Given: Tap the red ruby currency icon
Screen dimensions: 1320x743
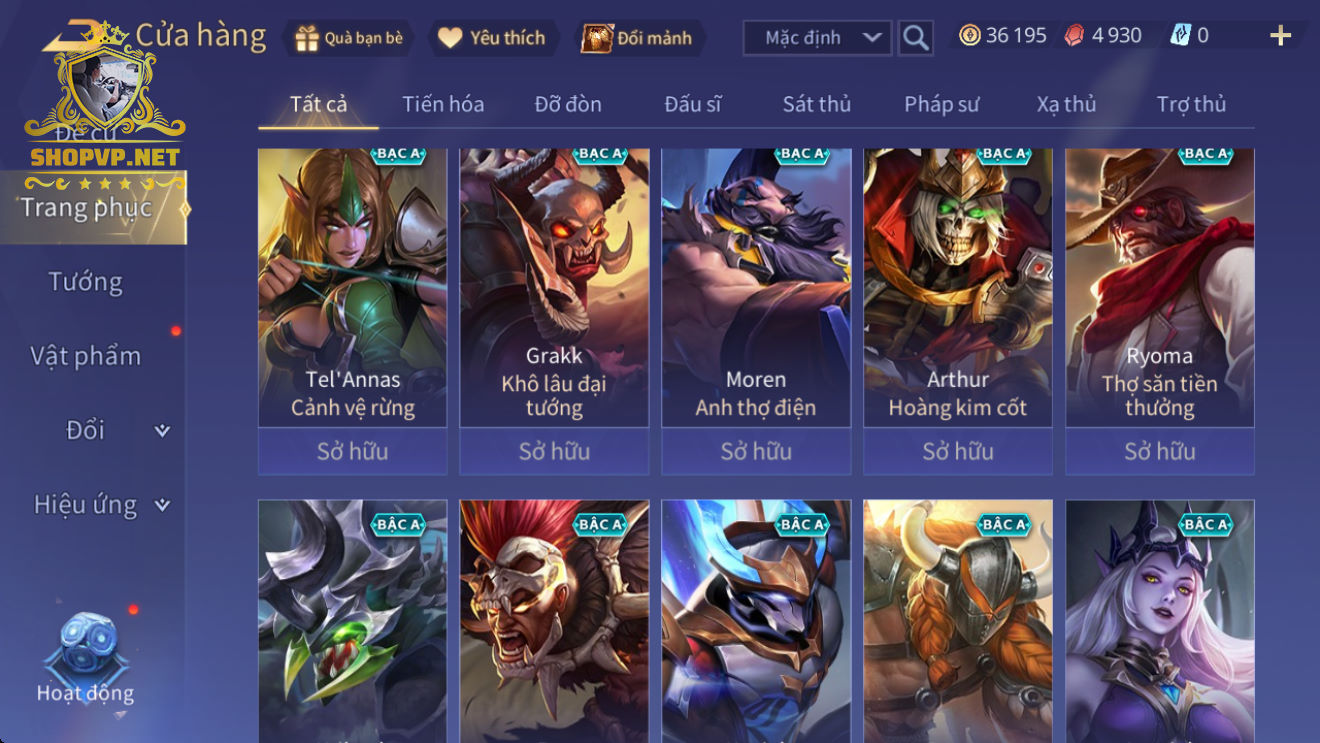Looking at the screenshot, I should (x=1073, y=36).
